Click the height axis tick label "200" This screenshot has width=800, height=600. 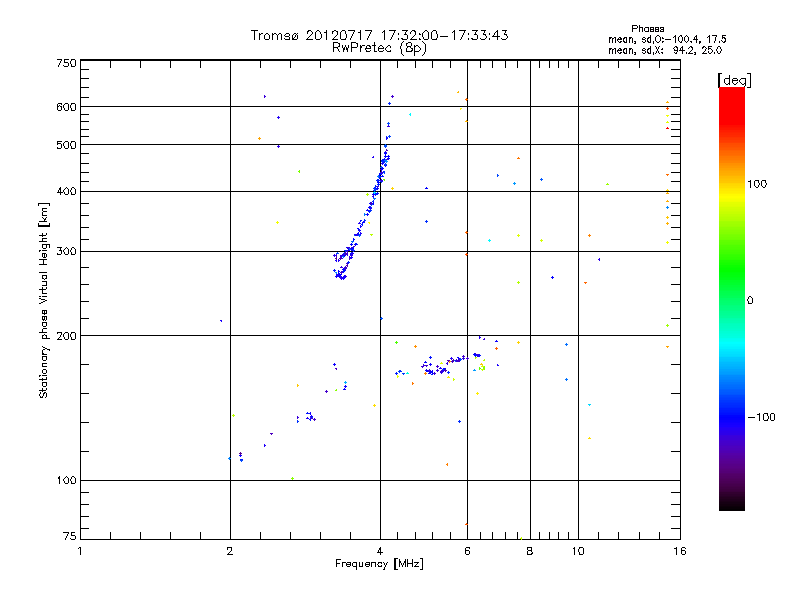click(67, 336)
